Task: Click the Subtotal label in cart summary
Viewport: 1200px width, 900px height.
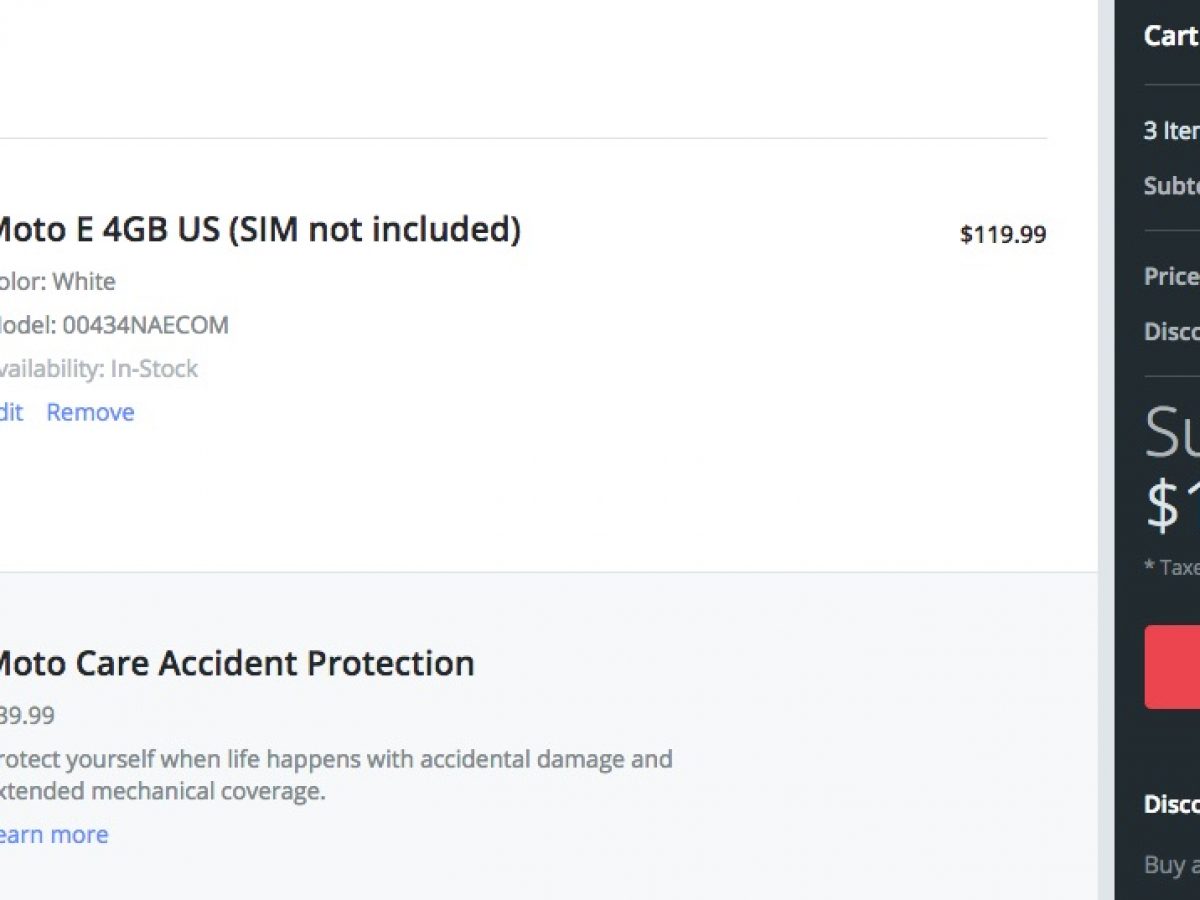Action: [1171, 185]
